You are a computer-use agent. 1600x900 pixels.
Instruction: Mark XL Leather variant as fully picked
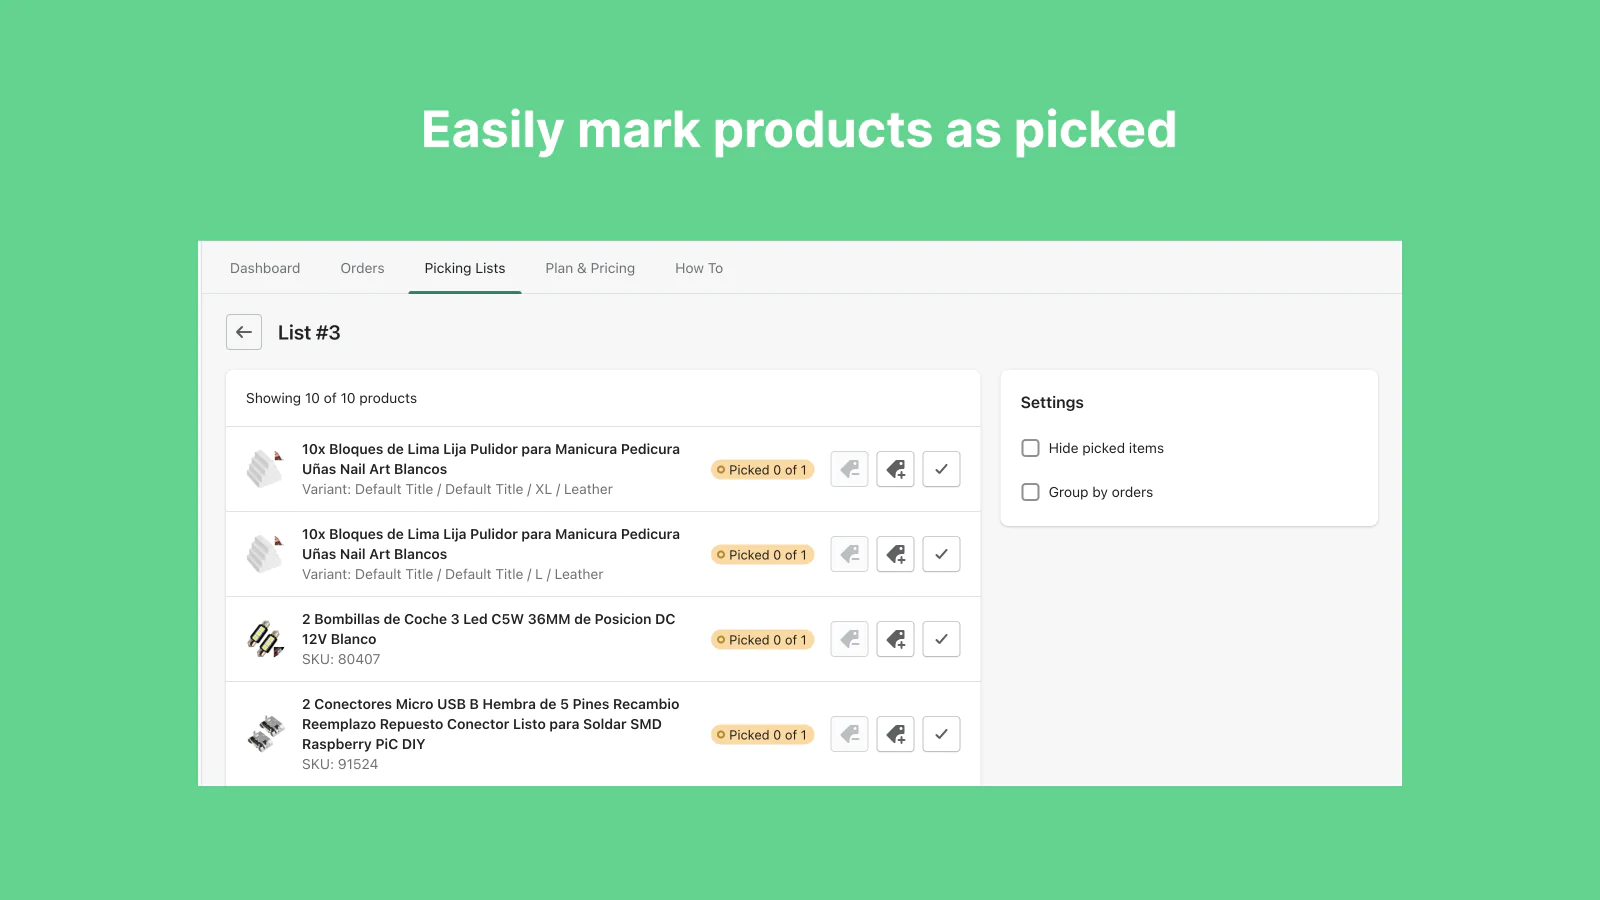coord(941,469)
